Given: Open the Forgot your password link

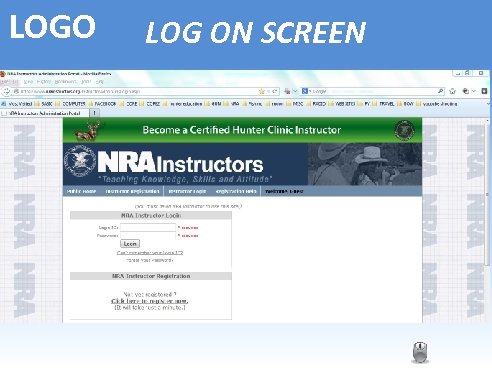Looking at the screenshot, I should tap(150, 260).
